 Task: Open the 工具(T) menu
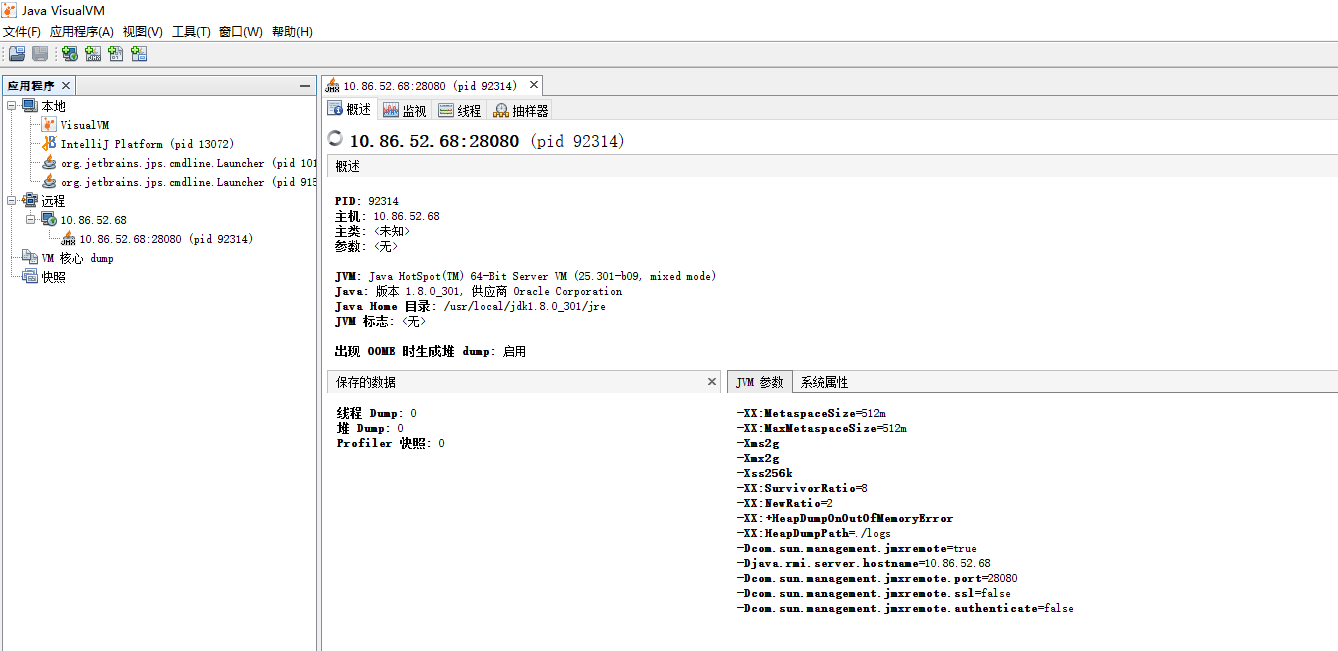click(x=192, y=32)
